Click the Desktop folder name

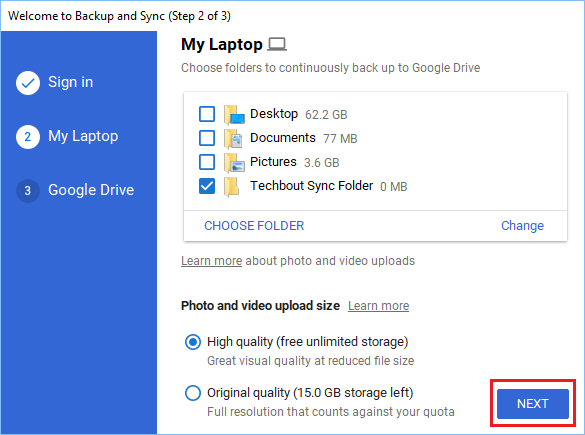click(x=274, y=113)
